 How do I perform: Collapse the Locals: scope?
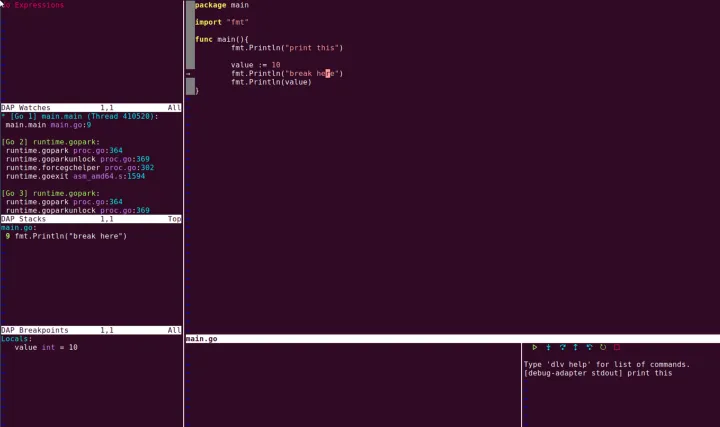point(17,339)
